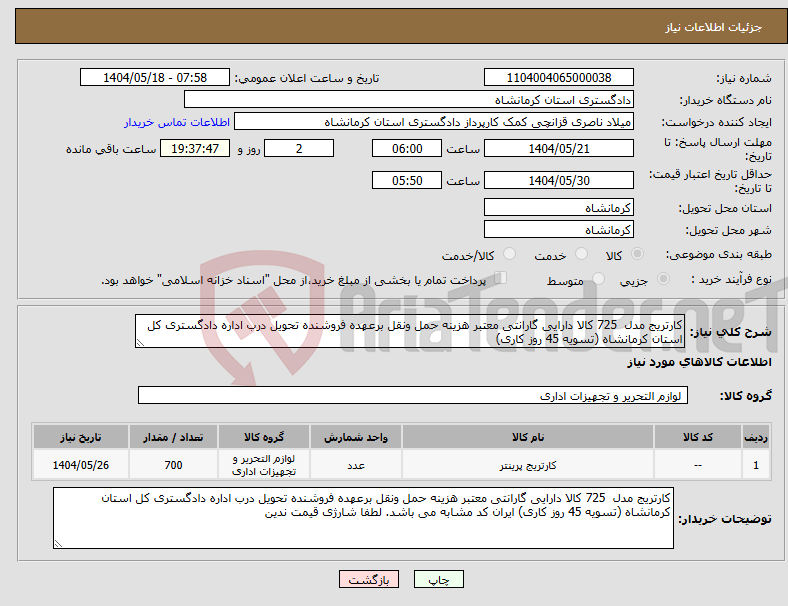Click the جزئیات اطلاعات نیاز page header

tap(714, 27)
